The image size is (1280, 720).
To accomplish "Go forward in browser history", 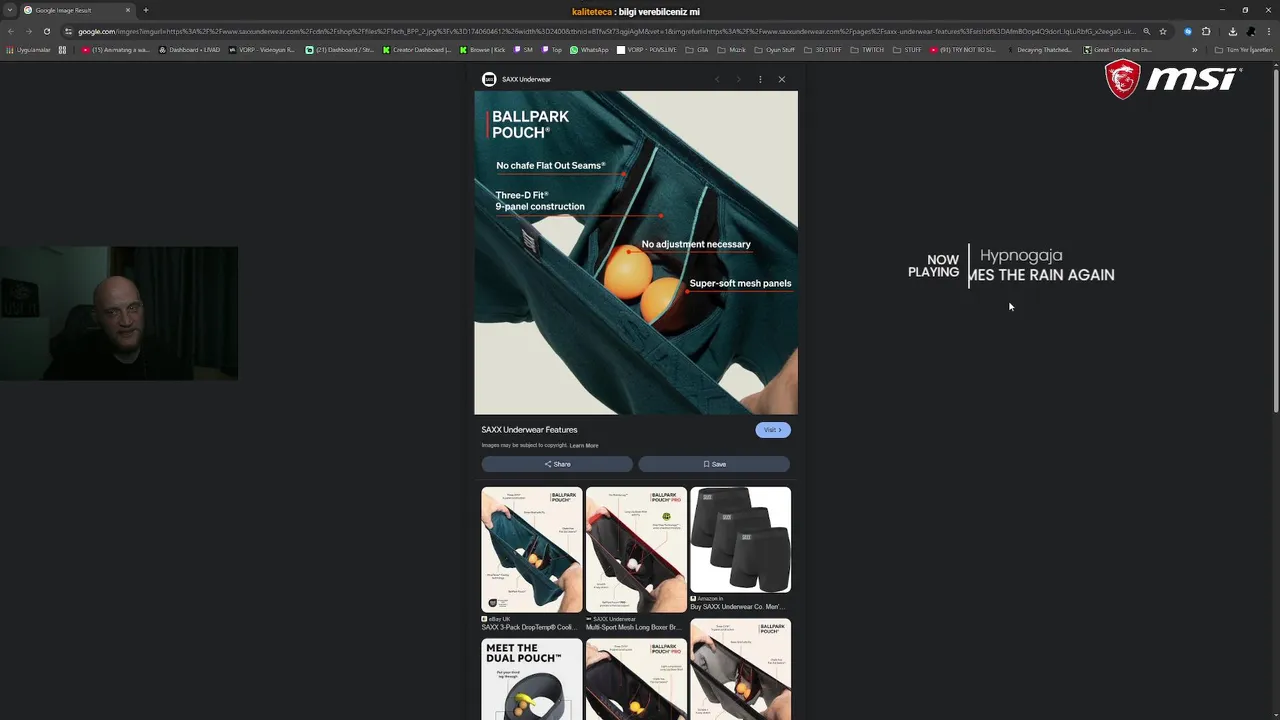I will tap(28, 31).
